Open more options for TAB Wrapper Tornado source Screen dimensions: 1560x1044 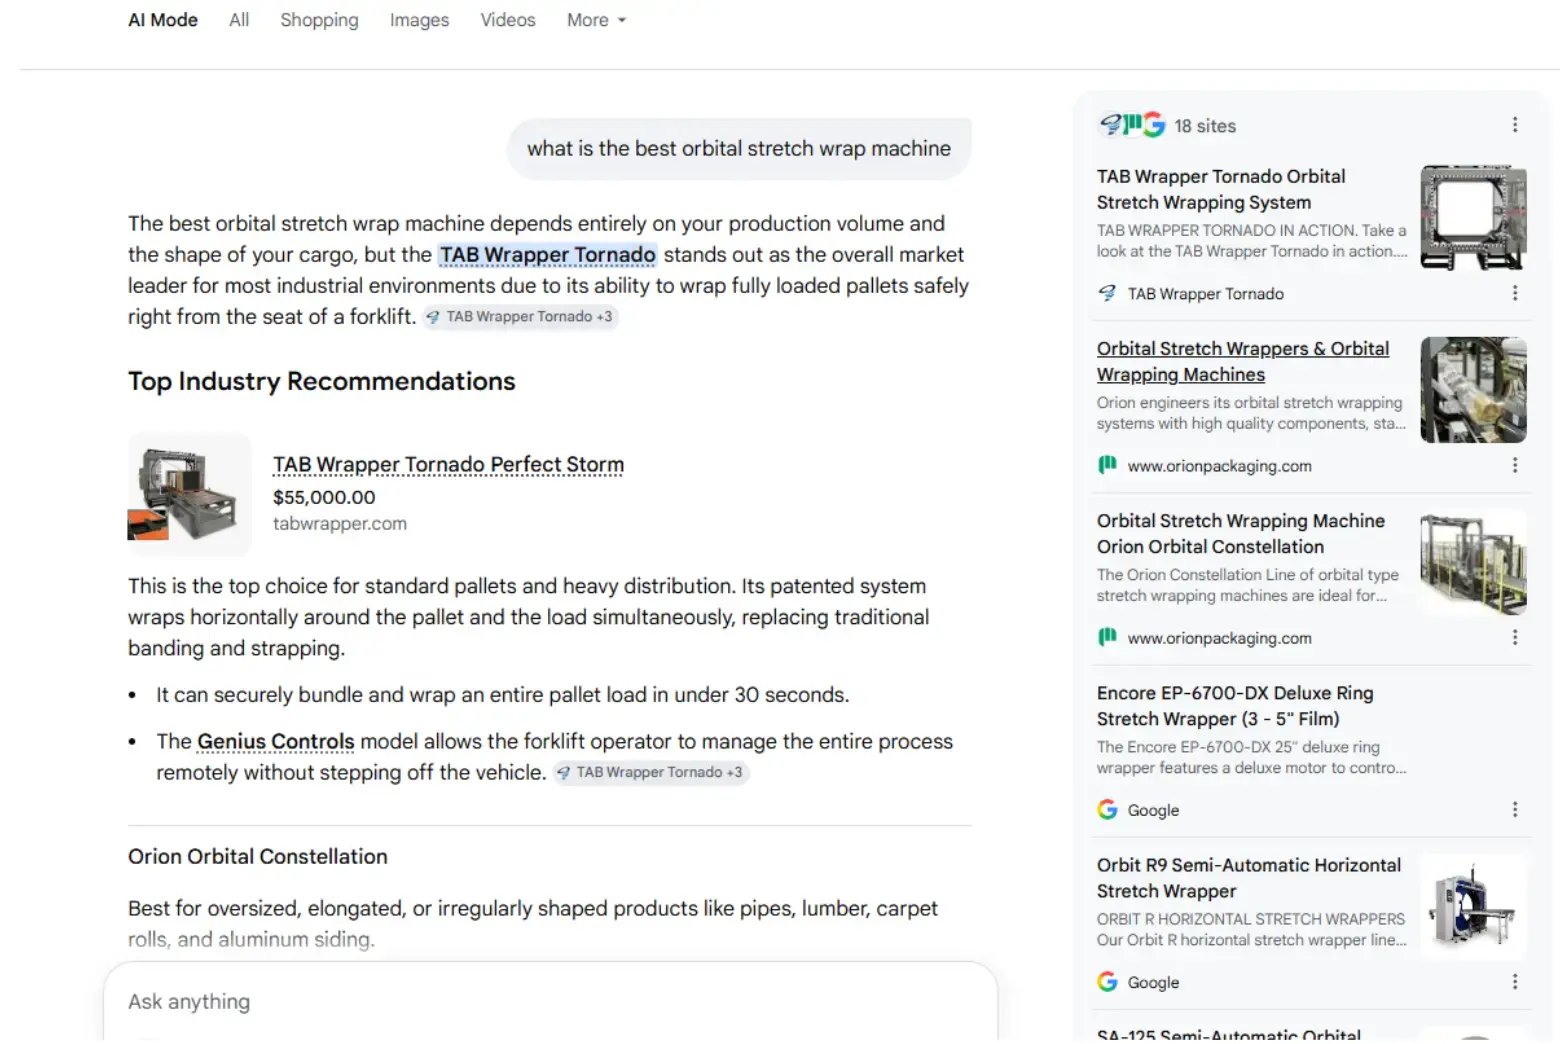(x=1515, y=293)
